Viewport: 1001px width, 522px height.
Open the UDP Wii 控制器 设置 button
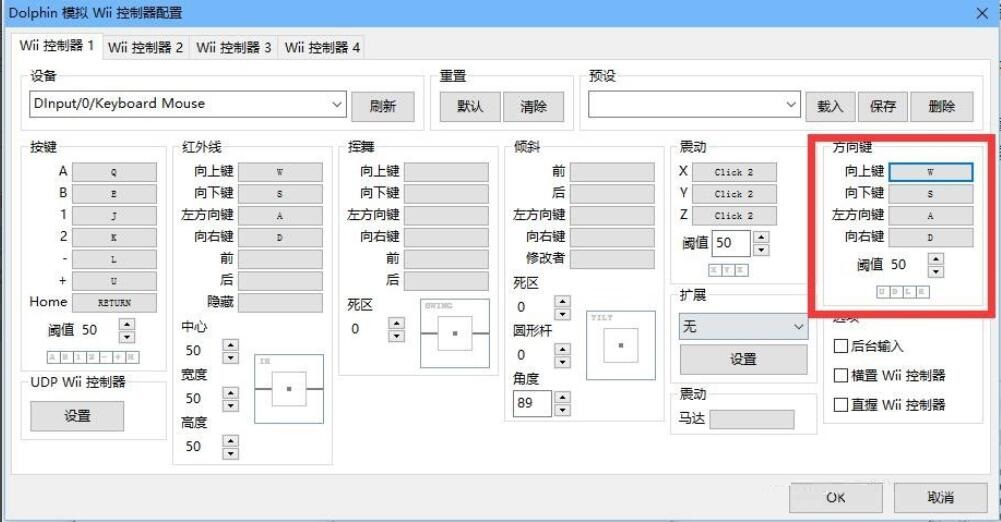77,416
